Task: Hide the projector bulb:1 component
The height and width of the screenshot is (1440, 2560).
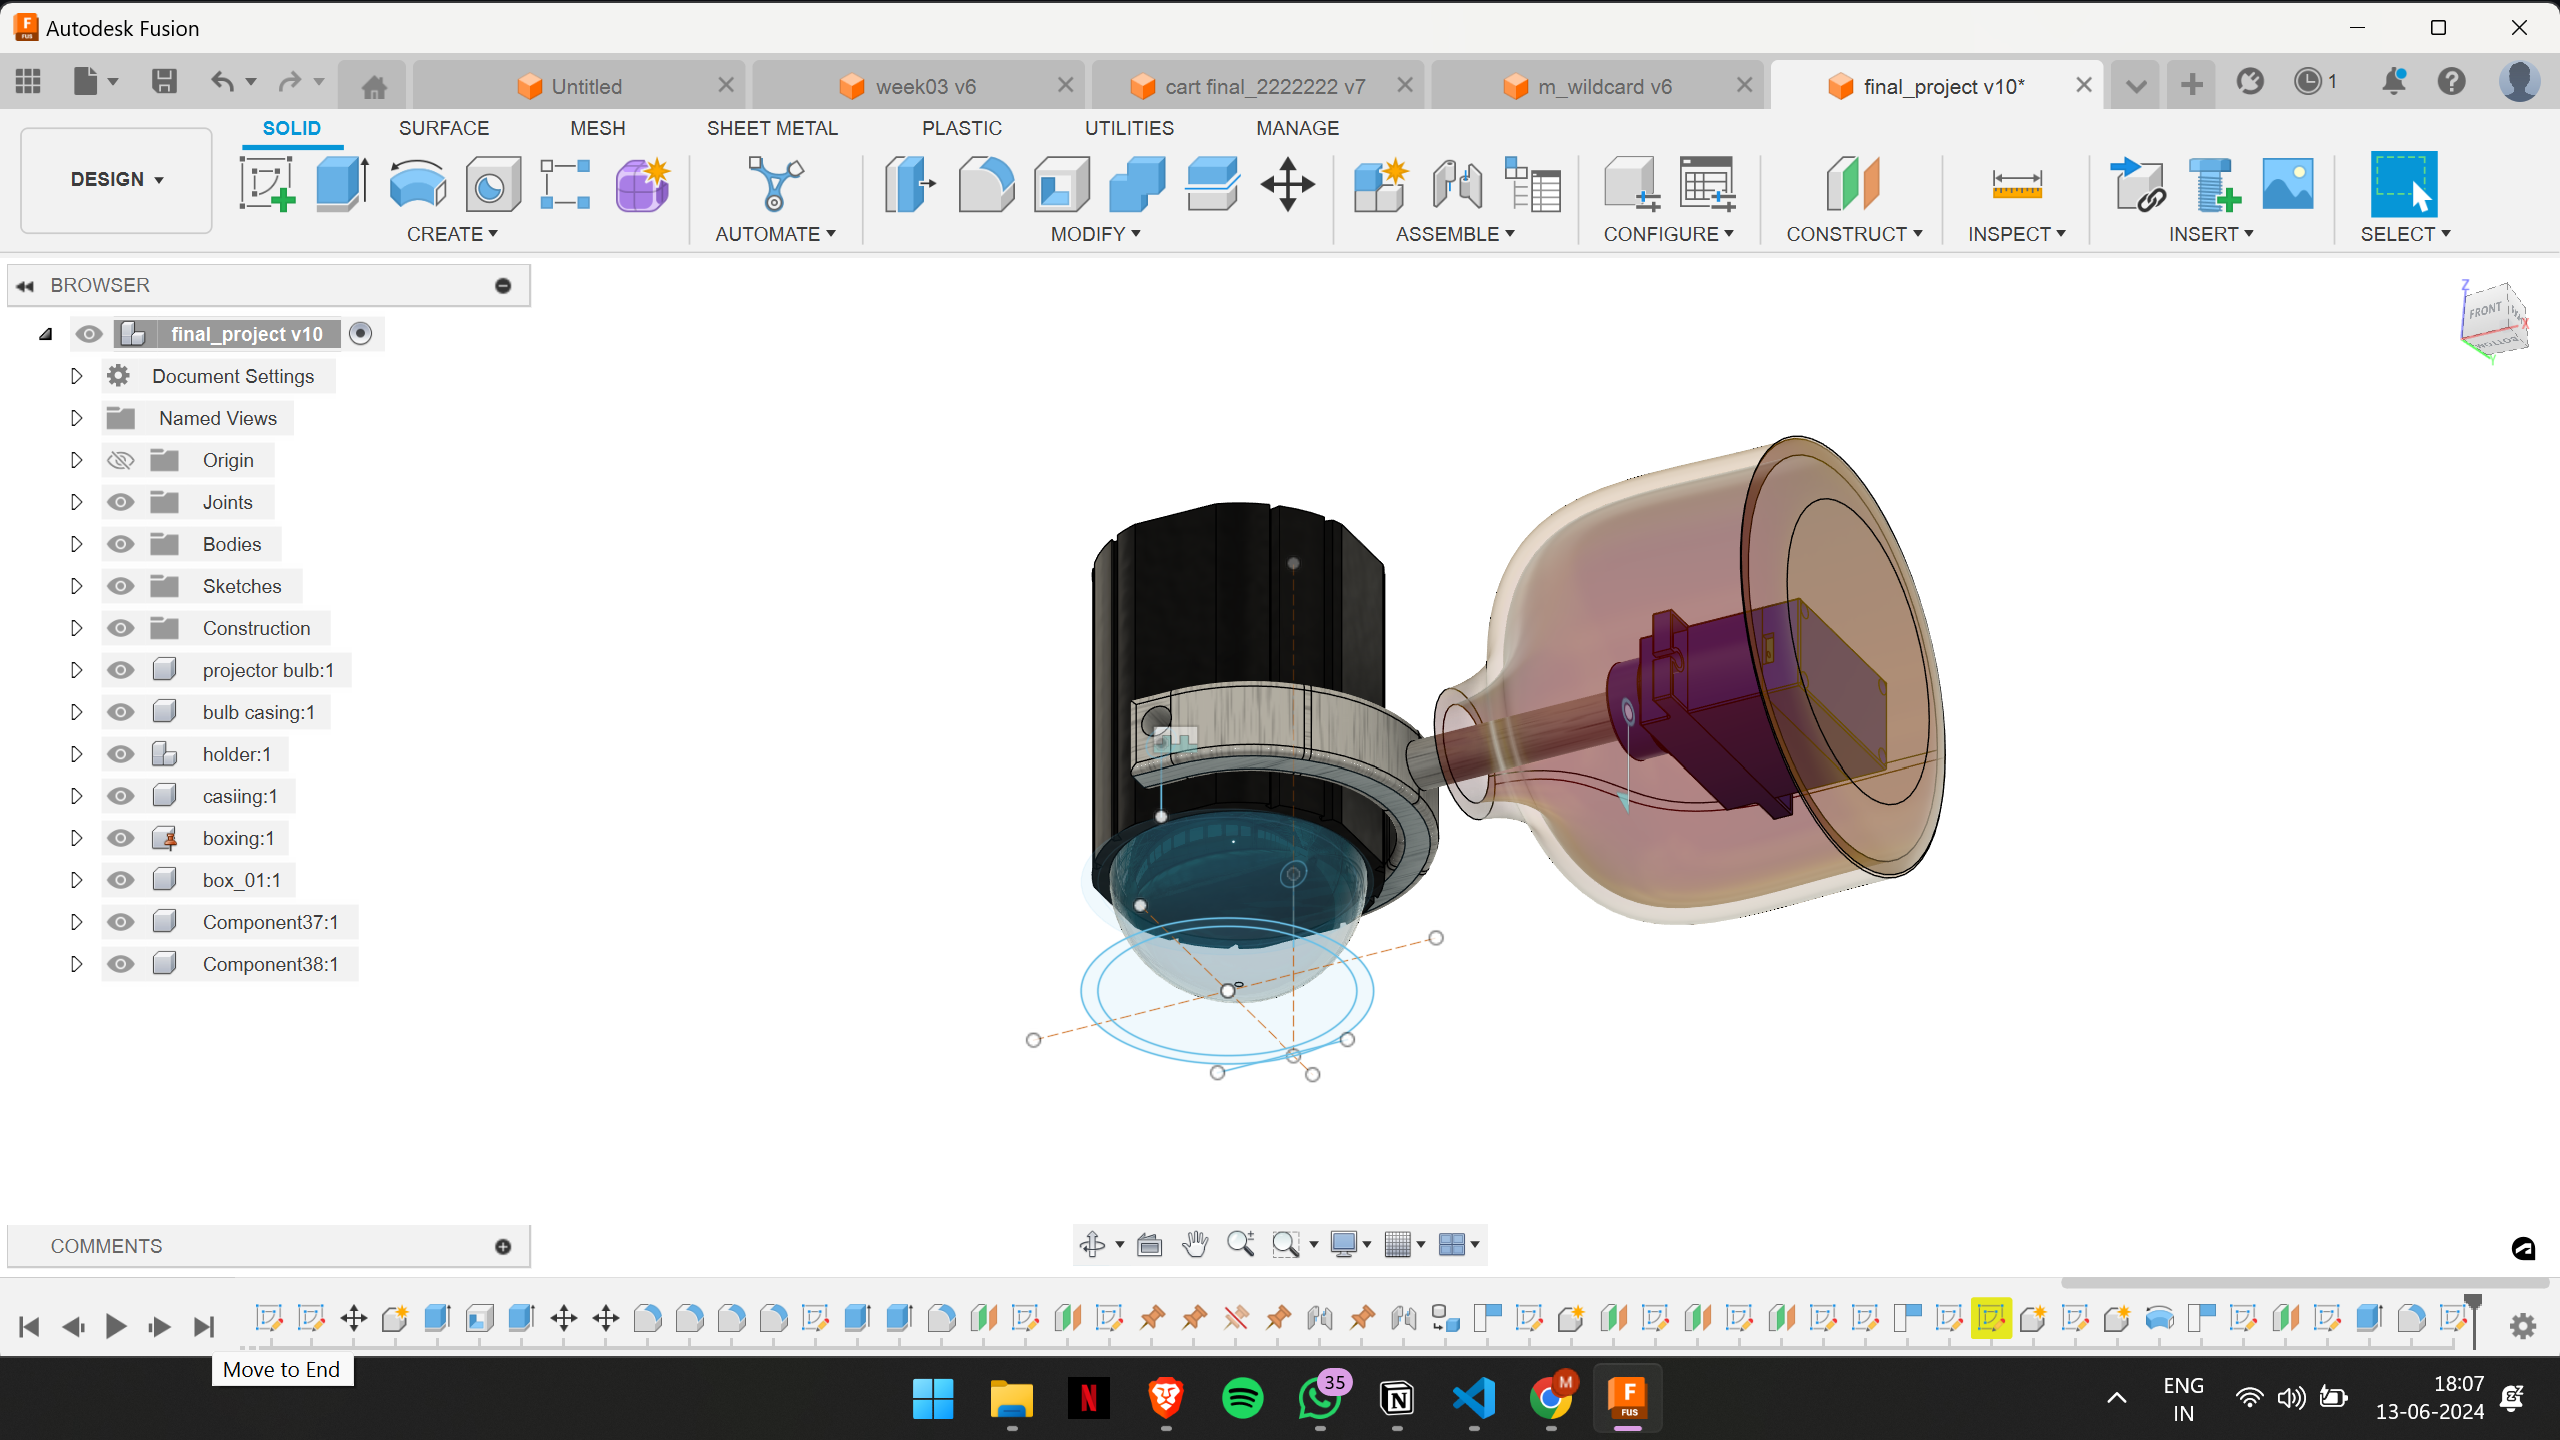Action: coord(121,670)
